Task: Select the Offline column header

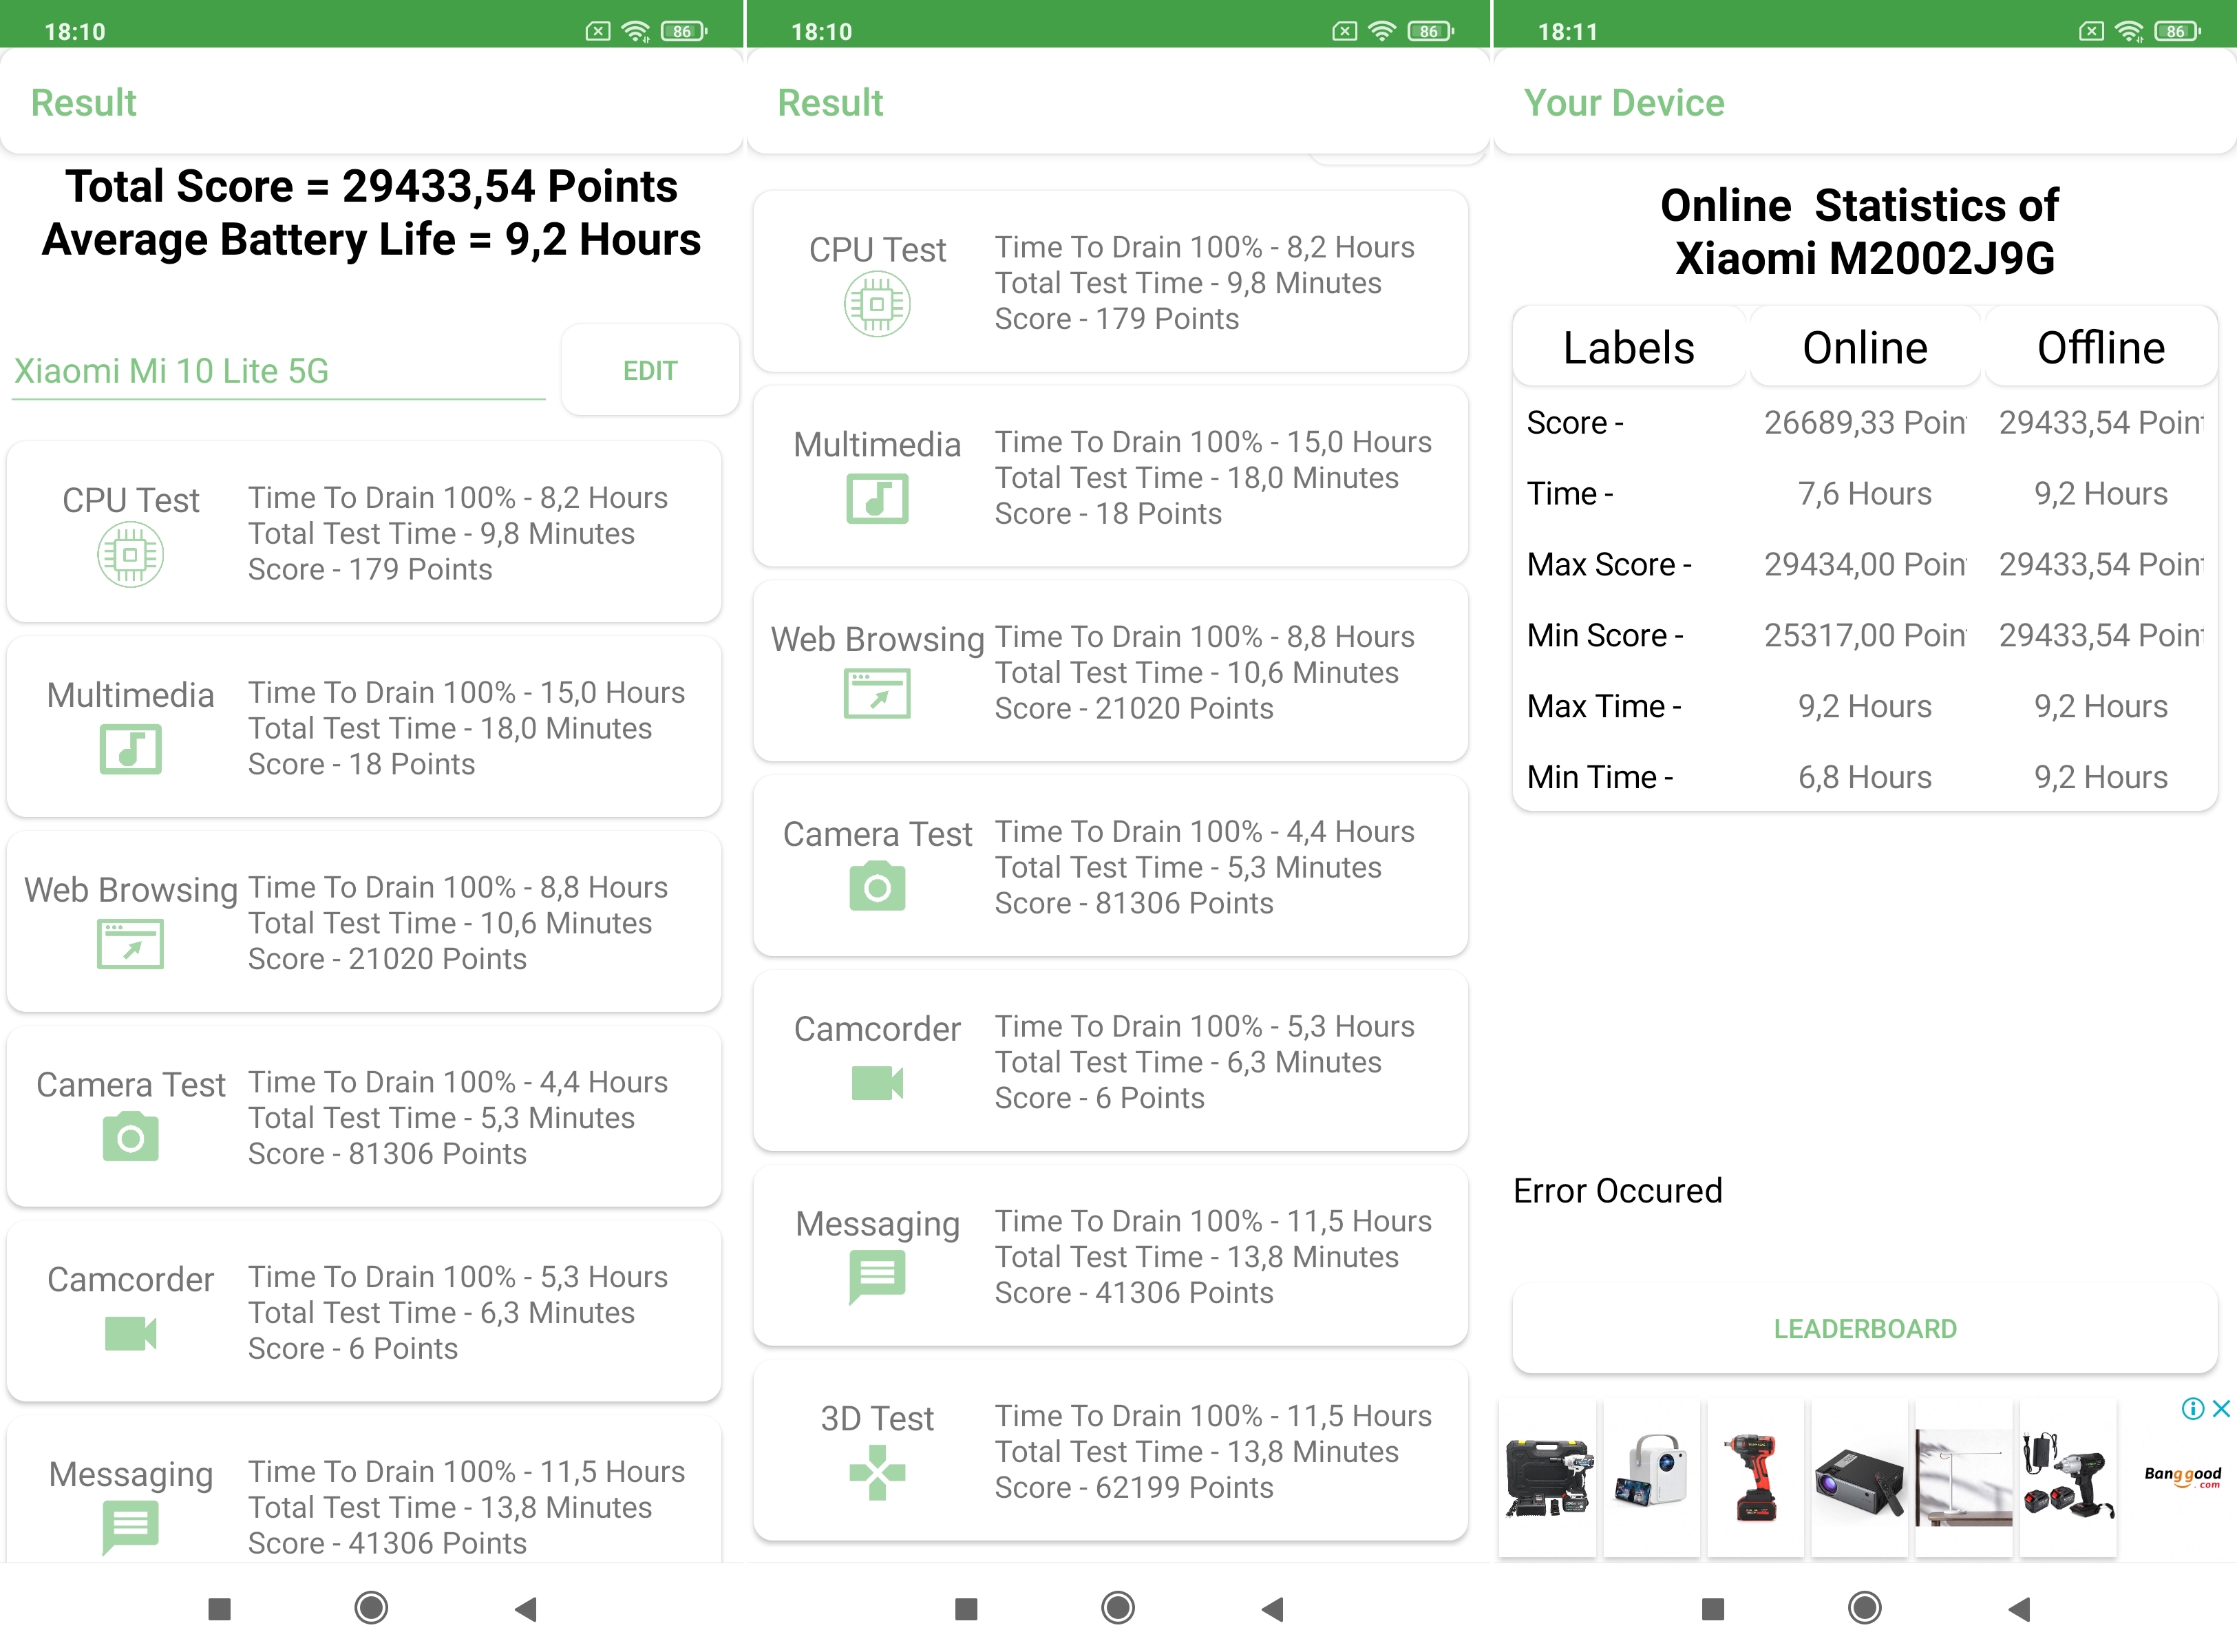Action: 2100,348
